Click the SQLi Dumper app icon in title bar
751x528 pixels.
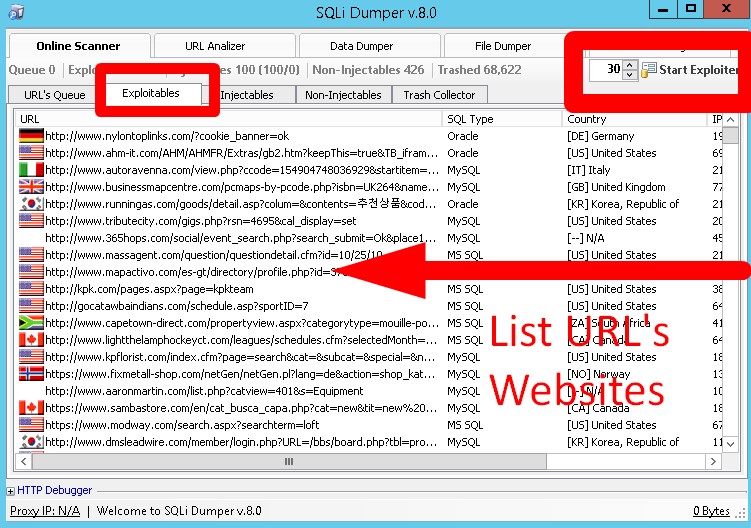[x=16, y=11]
